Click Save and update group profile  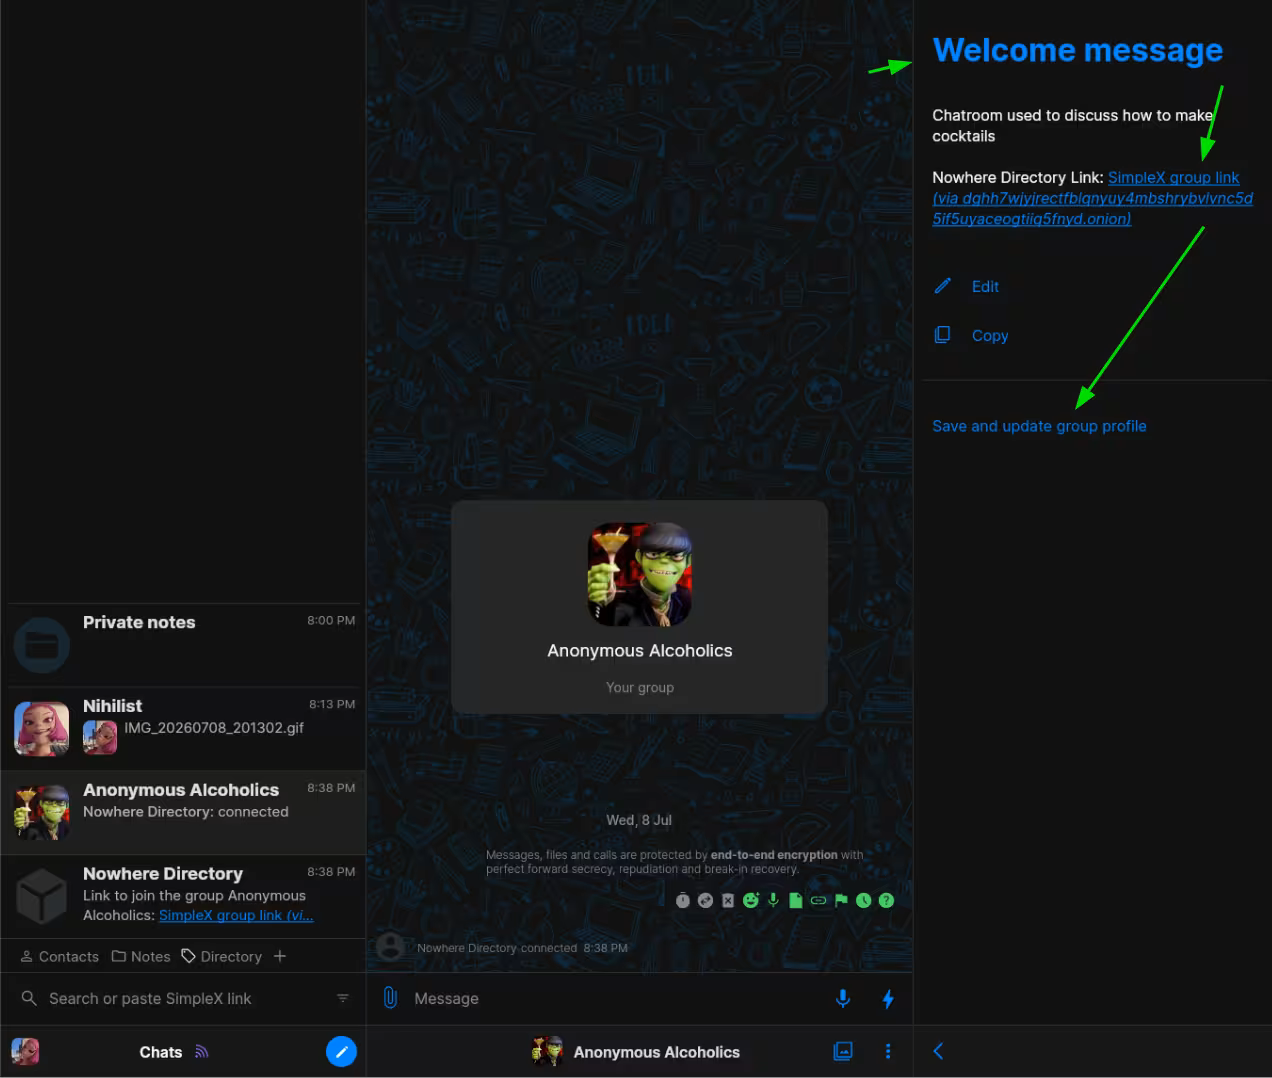[x=1039, y=426]
